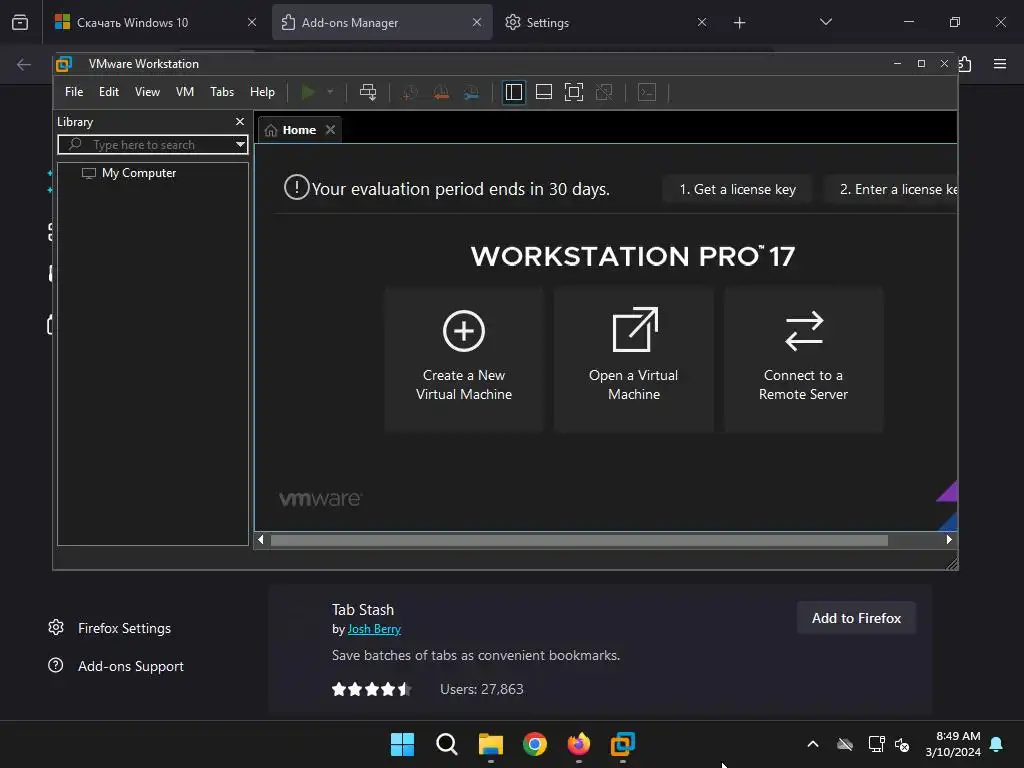Open the Firefox extensions puzzle icon
Viewport: 1024px width, 768px height.
pos(965,64)
